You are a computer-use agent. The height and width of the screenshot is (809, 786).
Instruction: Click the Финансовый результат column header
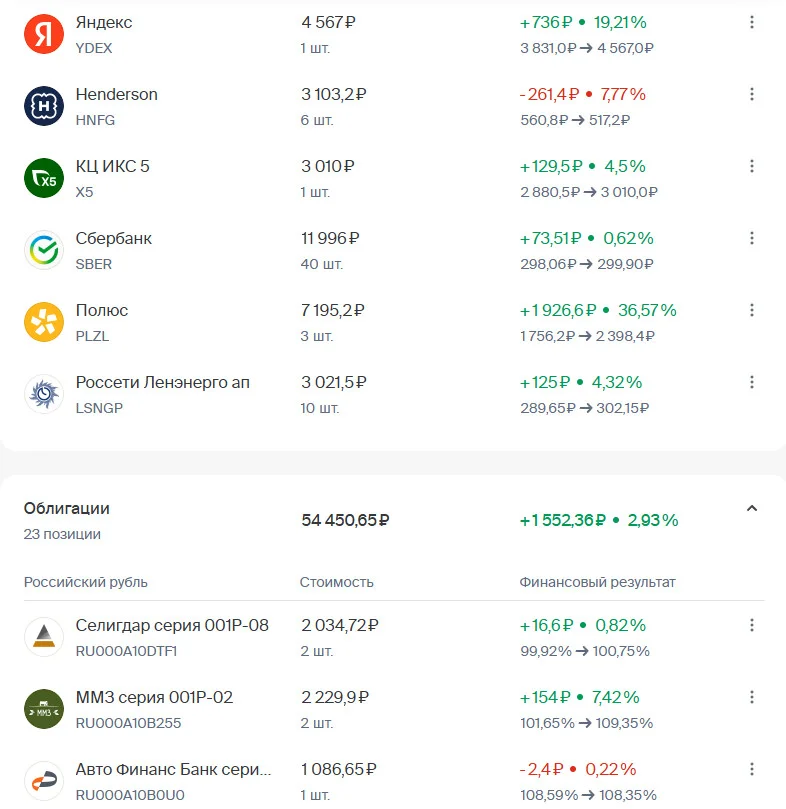coord(597,583)
